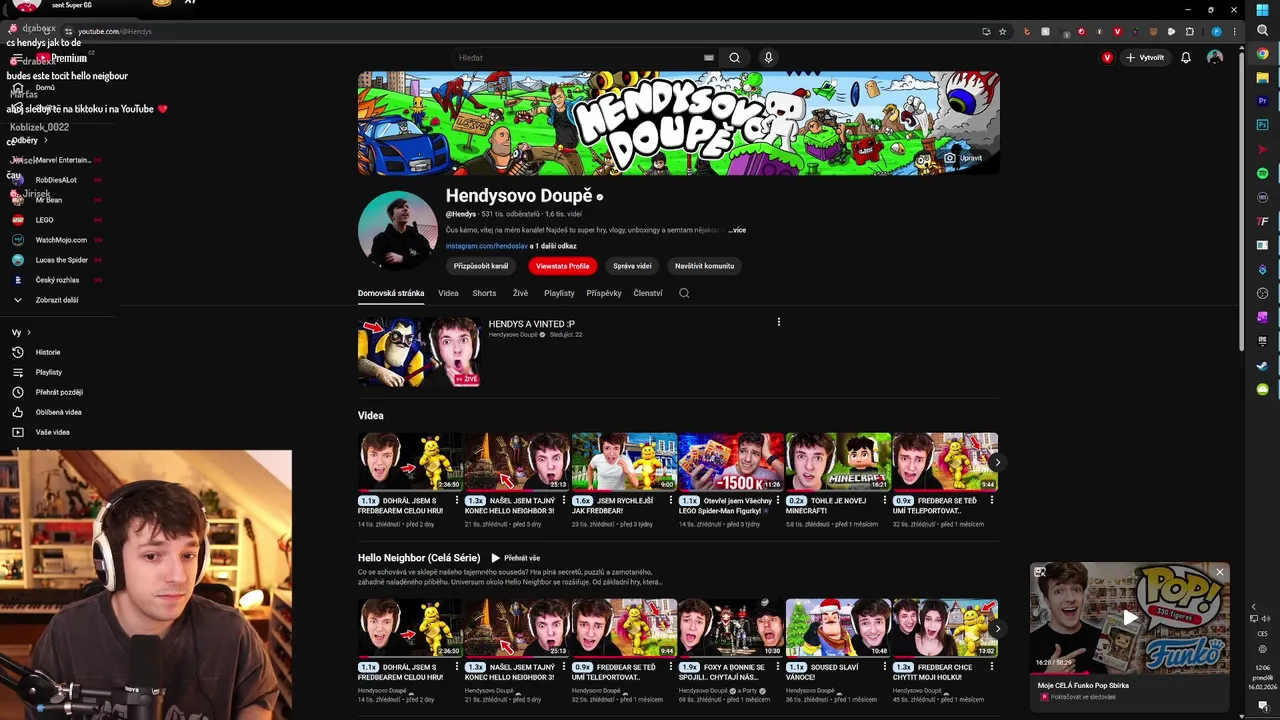
Task: Open Steam from the taskbar
Action: (x=1262, y=365)
